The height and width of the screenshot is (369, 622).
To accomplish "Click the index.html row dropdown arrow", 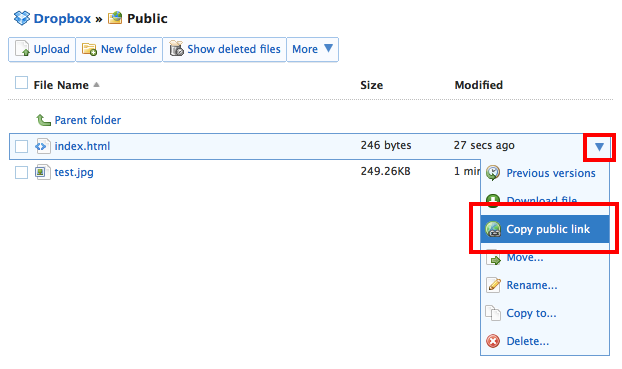I will 599,147.
